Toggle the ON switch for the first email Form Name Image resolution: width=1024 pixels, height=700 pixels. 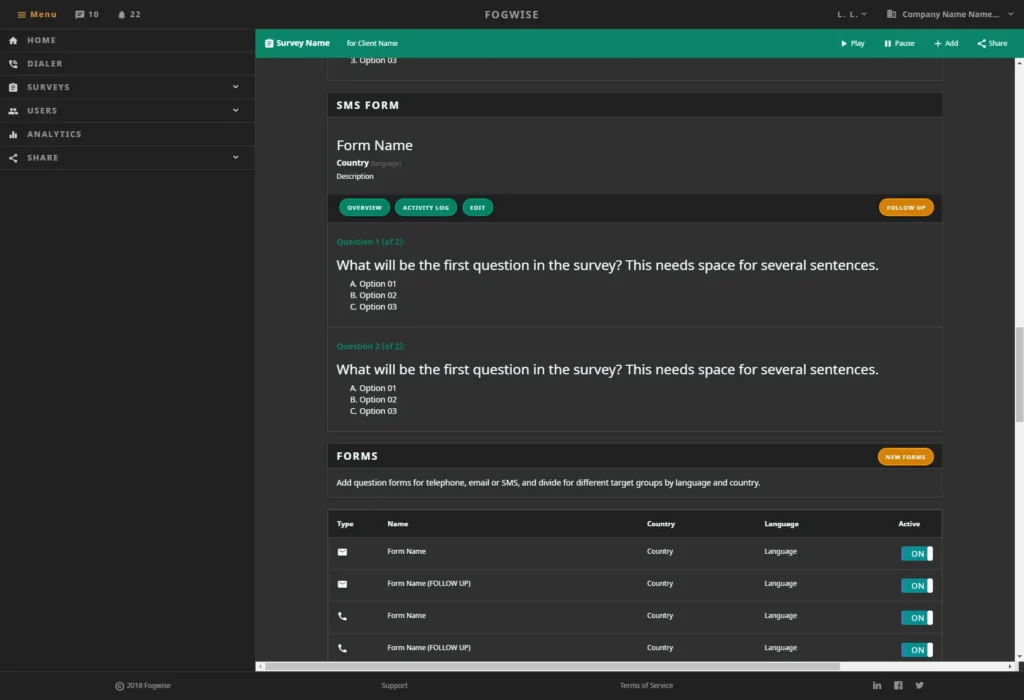pyautogui.click(x=917, y=554)
